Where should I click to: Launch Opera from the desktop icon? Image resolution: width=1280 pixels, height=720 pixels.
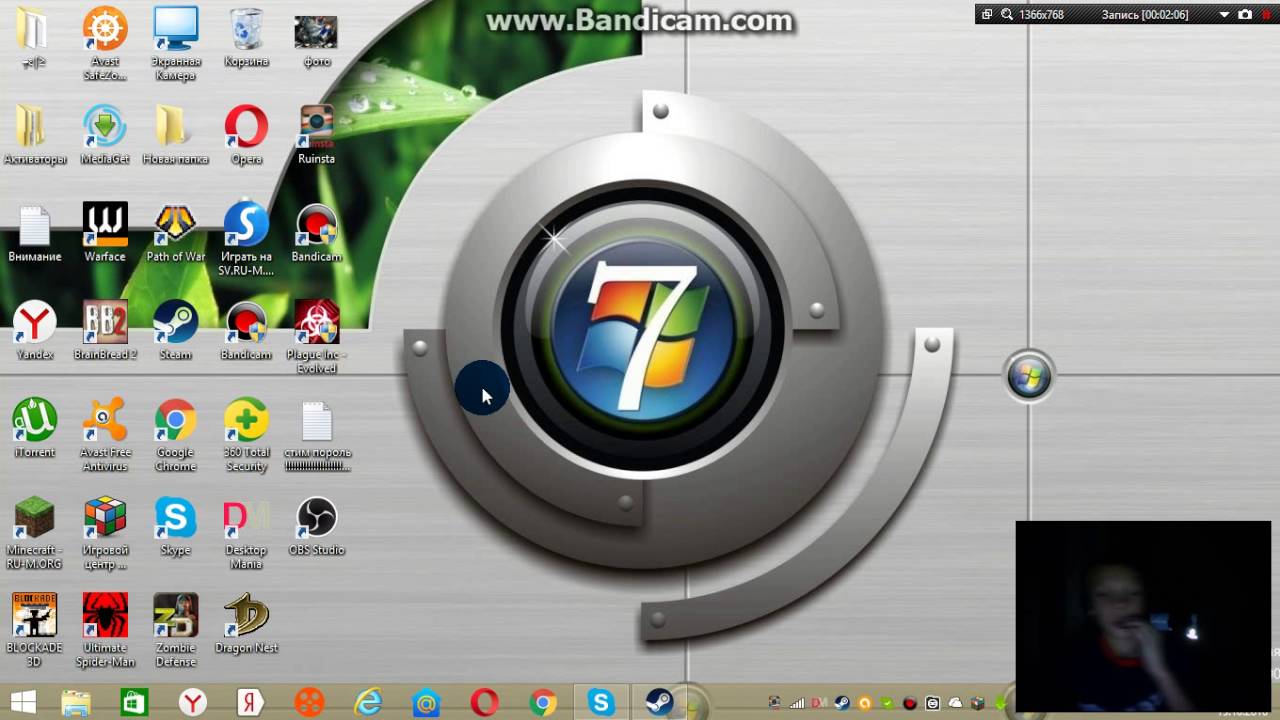coord(246,135)
